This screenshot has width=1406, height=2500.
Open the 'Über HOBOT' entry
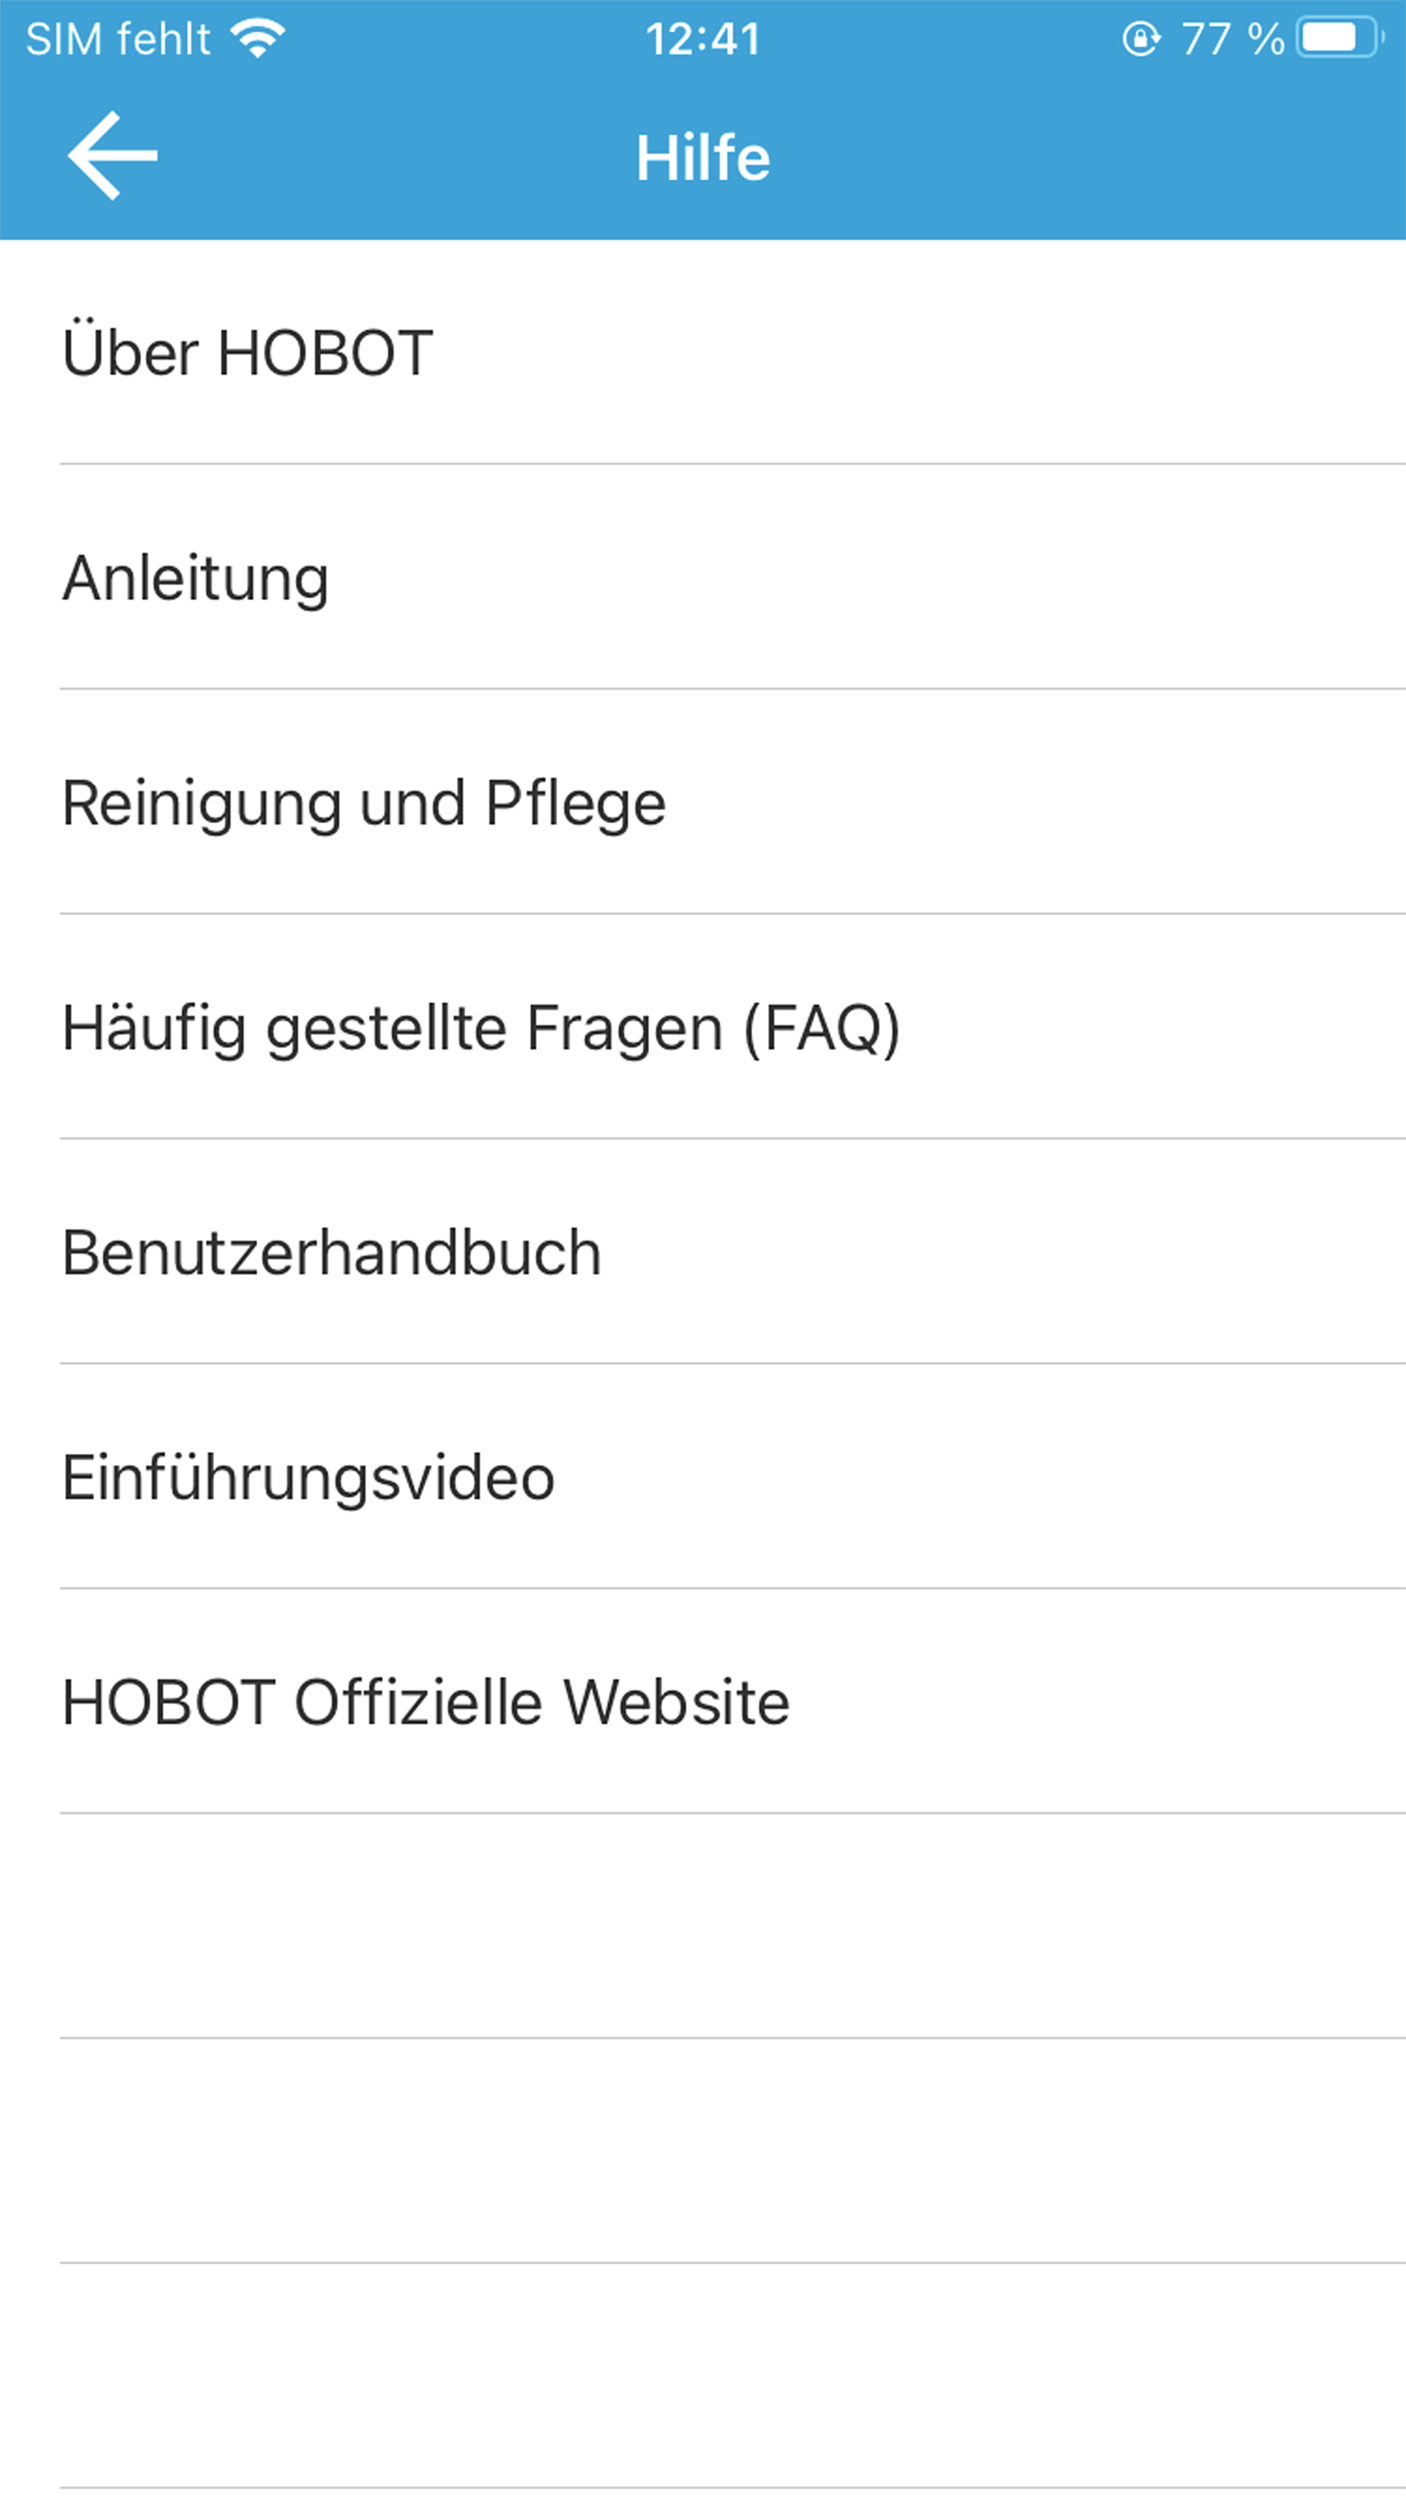pos(248,353)
